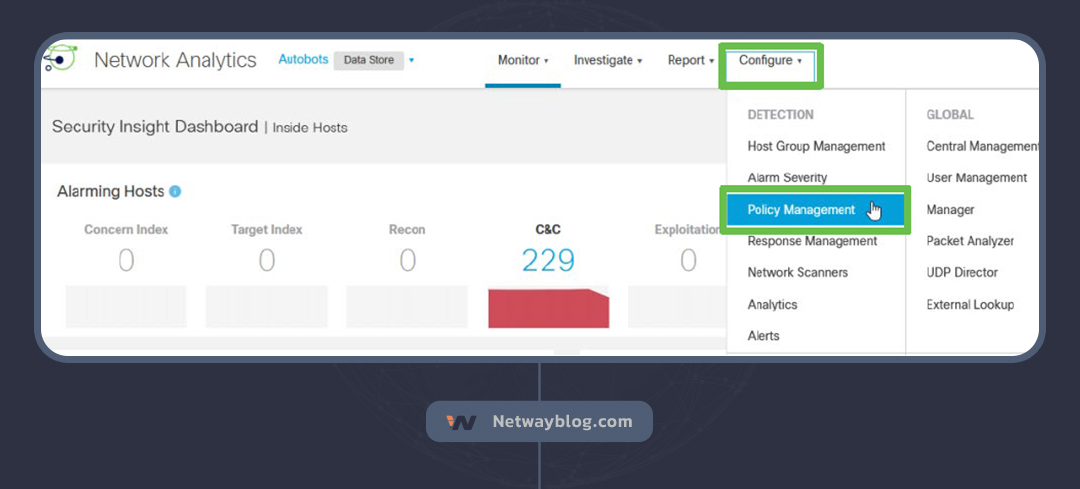Select Policy Management from the menu
Viewport: 1080px width, 489px height.
click(x=802, y=210)
